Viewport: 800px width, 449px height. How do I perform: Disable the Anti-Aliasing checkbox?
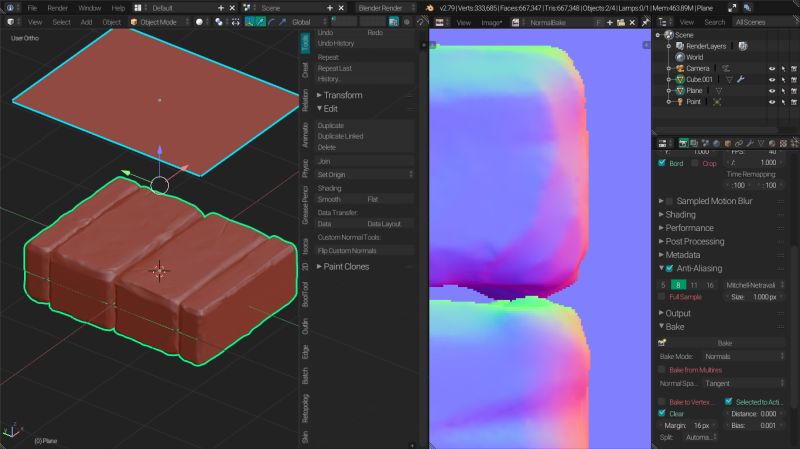[669, 268]
